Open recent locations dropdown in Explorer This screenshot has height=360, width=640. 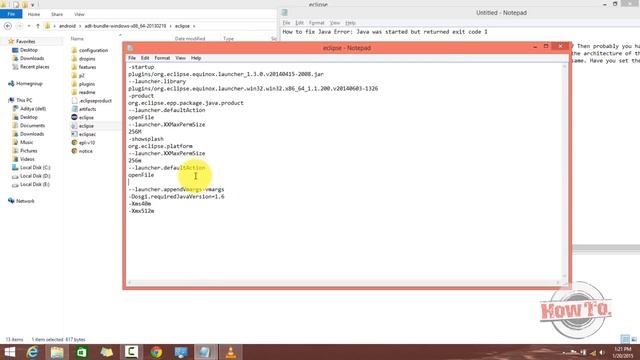pyautogui.click(x=29, y=26)
